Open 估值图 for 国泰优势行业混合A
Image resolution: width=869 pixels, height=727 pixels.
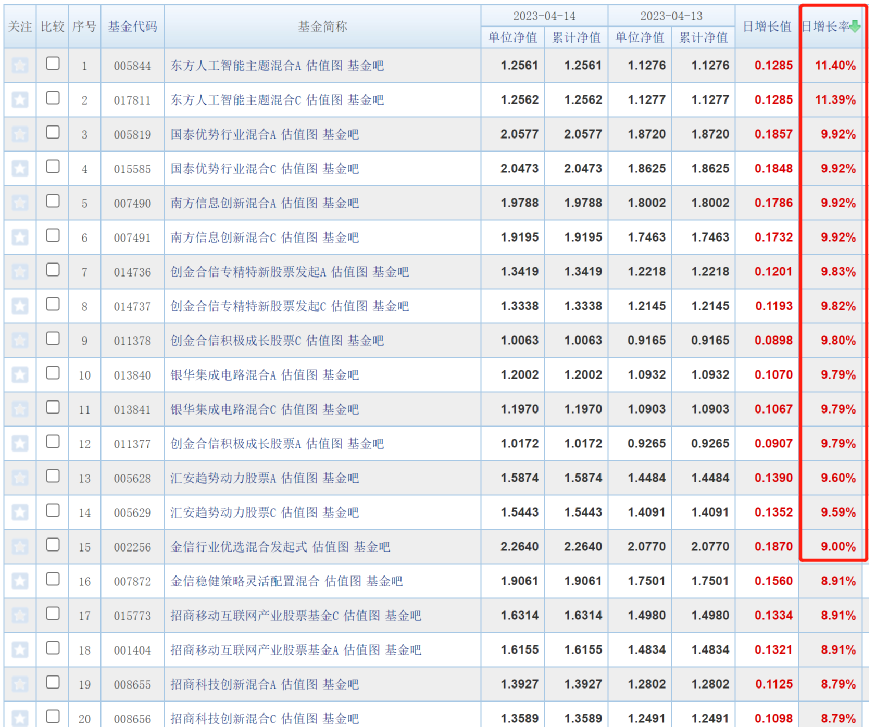299,135
